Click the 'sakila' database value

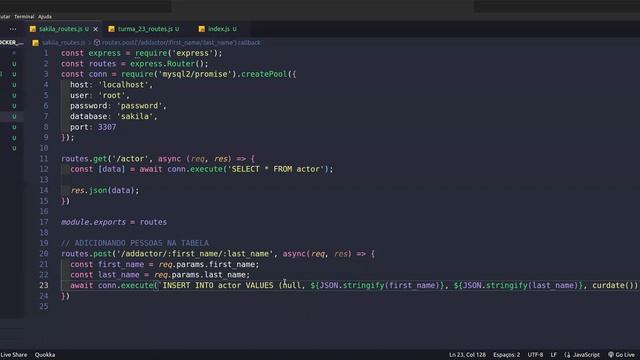click(135, 116)
